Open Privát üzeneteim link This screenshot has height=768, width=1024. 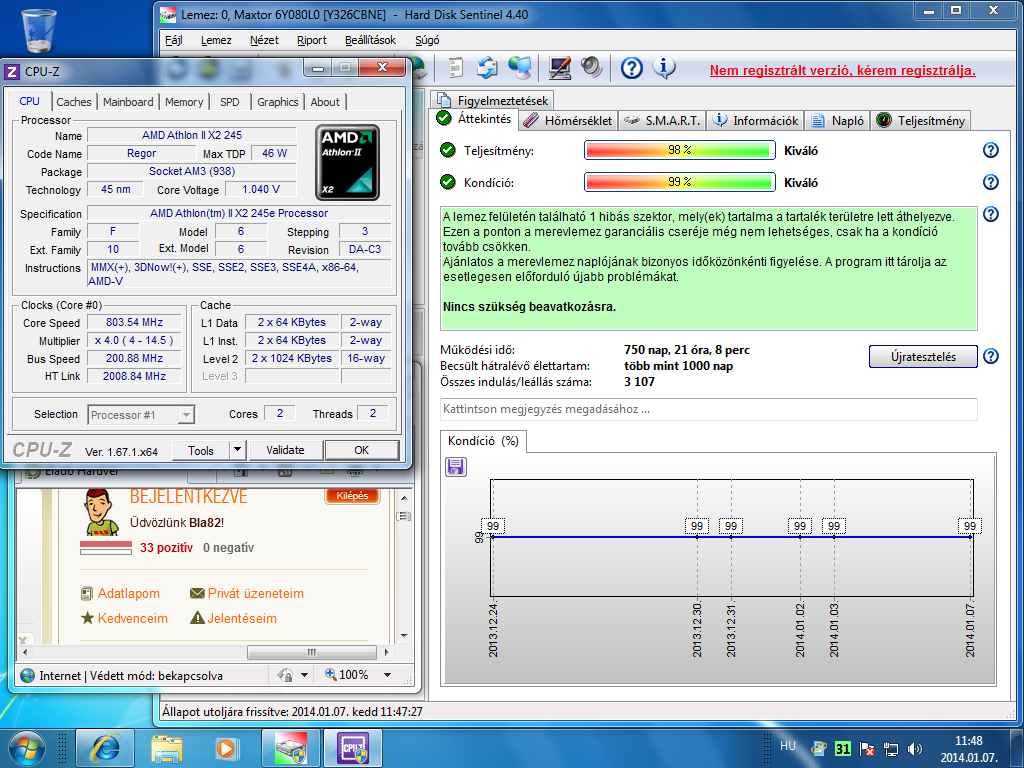click(255, 594)
